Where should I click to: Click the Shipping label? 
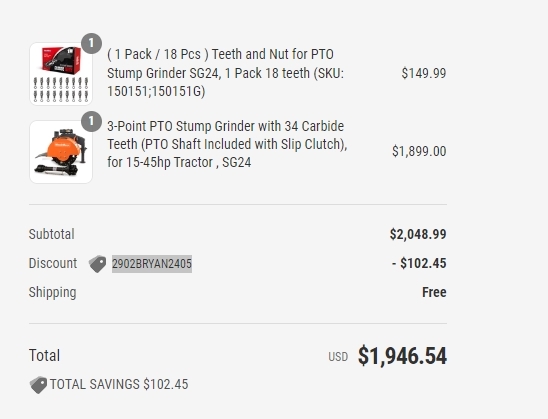tap(52, 292)
